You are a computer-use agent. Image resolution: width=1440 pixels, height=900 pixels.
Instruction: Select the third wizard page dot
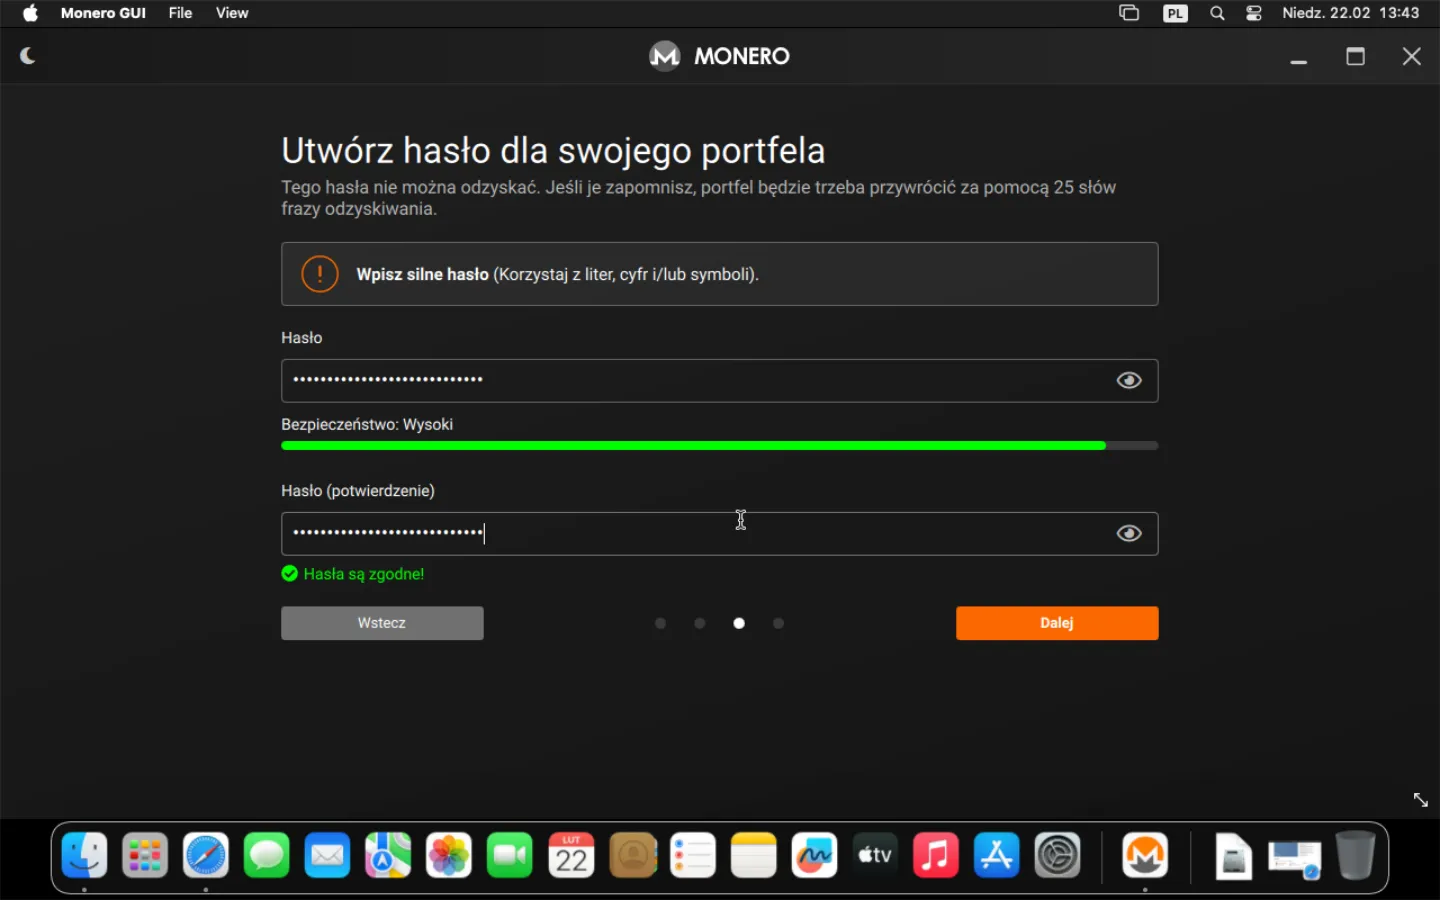click(739, 623)
